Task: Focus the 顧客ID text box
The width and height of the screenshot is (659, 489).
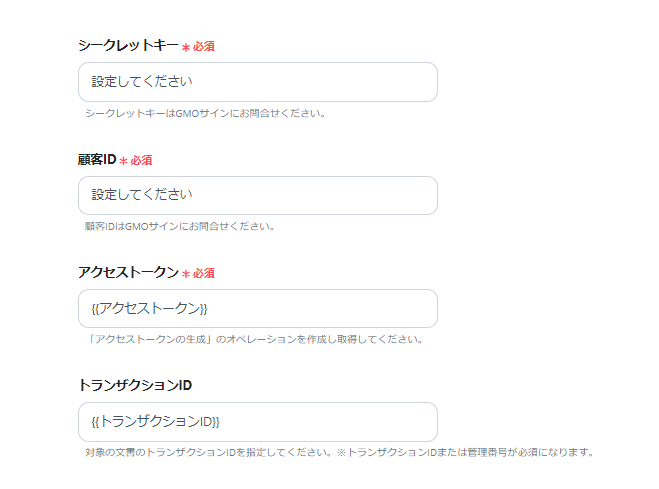Action: point(257,195)
